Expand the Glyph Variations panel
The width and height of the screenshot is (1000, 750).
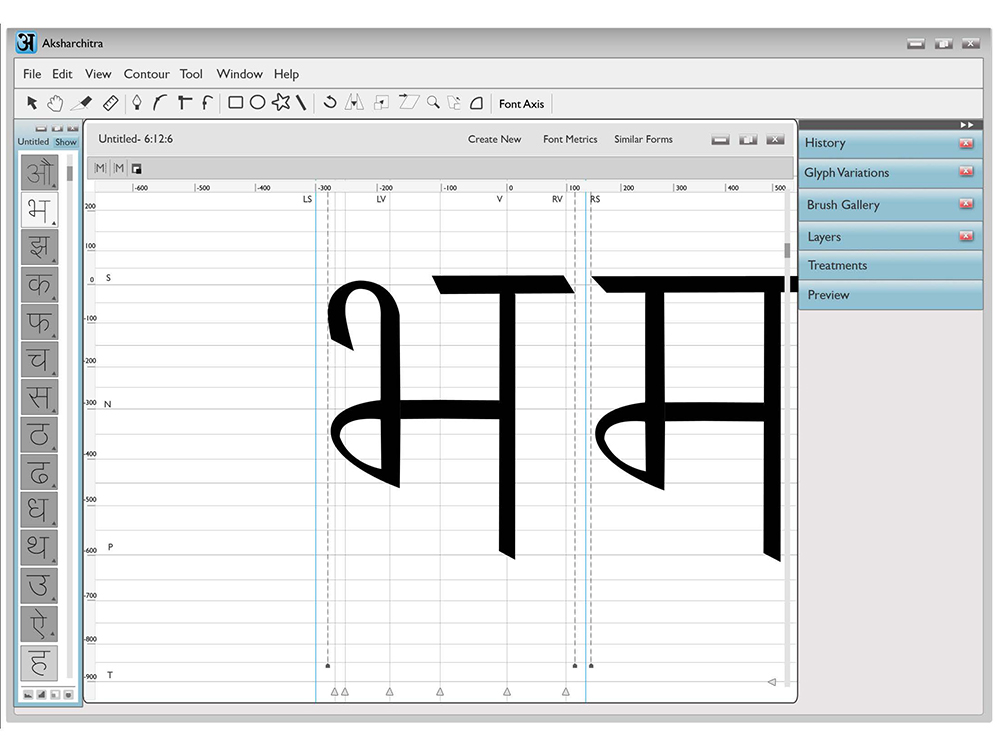(890, 173)
